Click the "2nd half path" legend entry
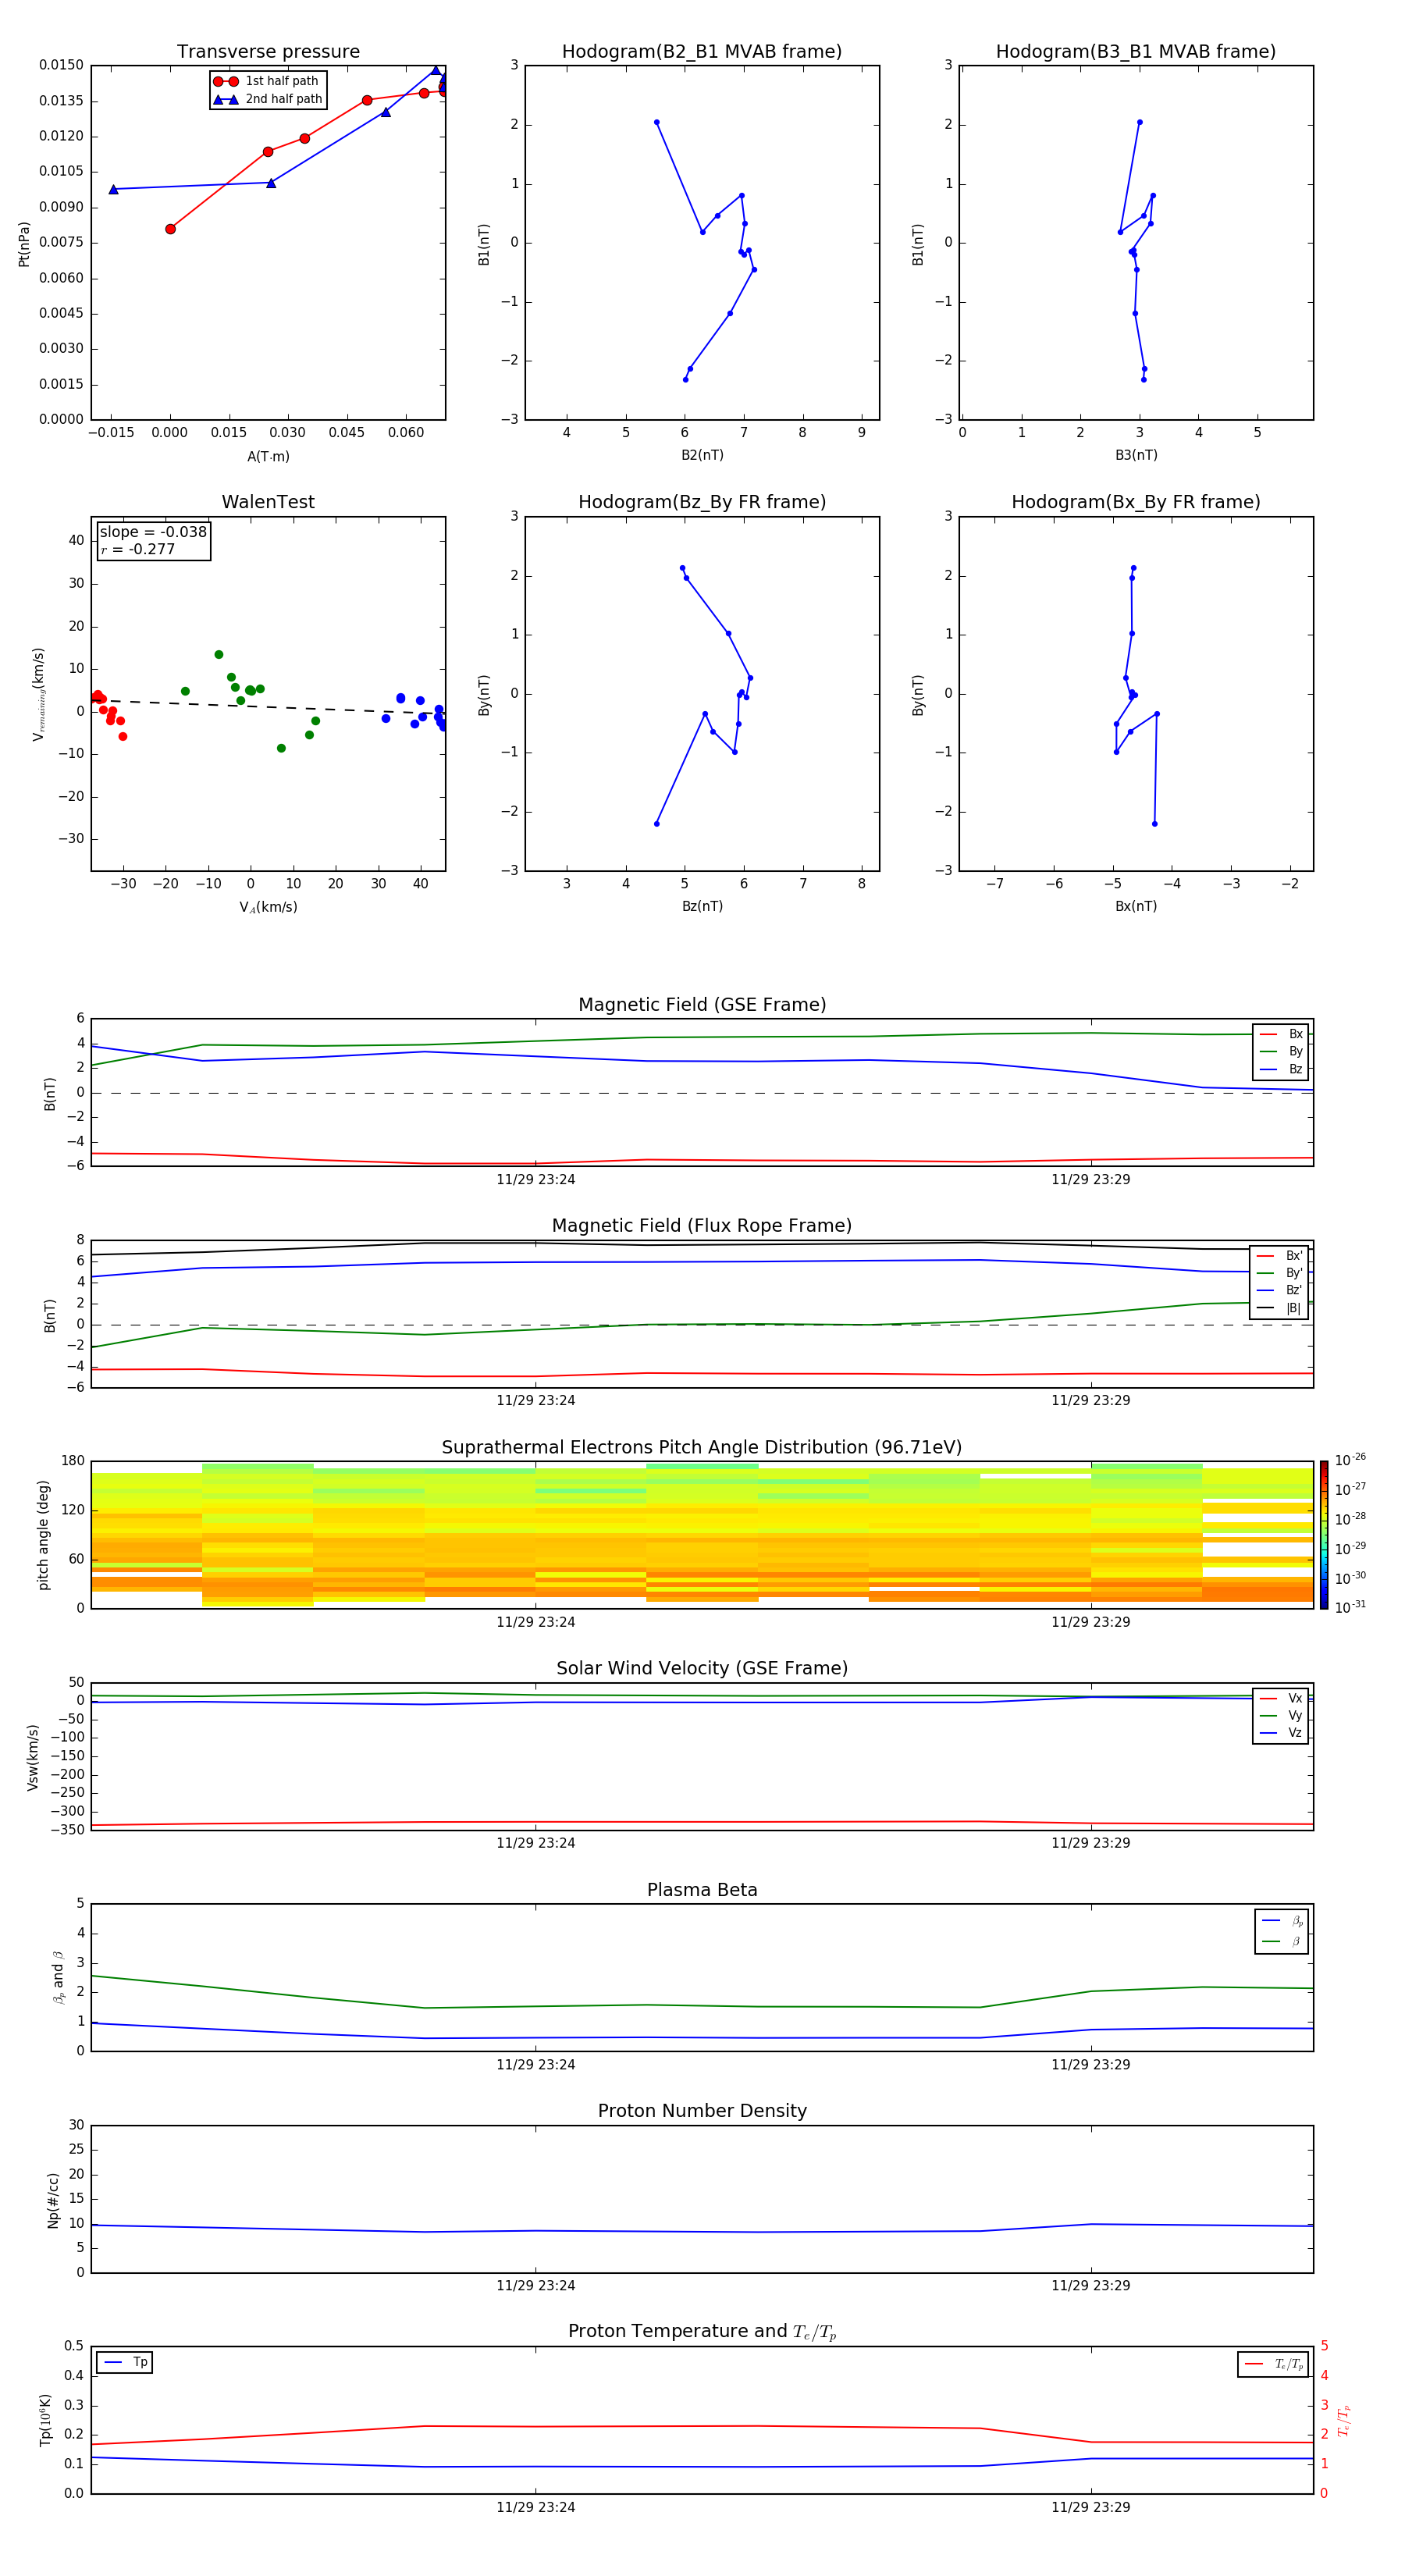 click(268, 99)
